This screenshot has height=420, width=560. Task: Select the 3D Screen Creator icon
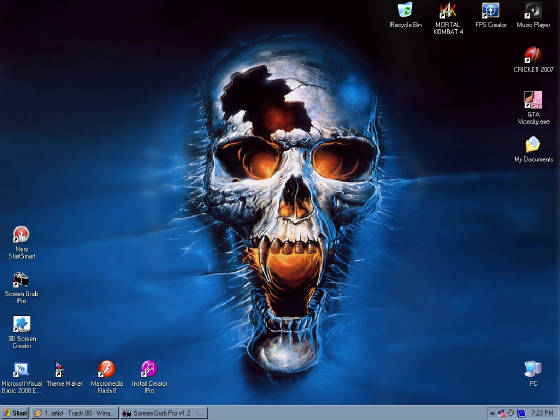click(22, 332)
